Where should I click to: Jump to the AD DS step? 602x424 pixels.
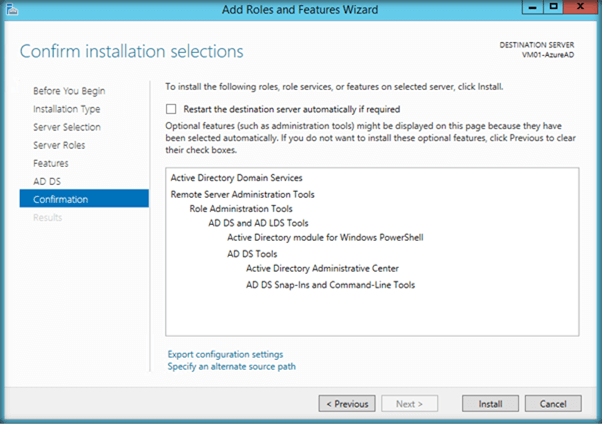click(x=47, y=181)
